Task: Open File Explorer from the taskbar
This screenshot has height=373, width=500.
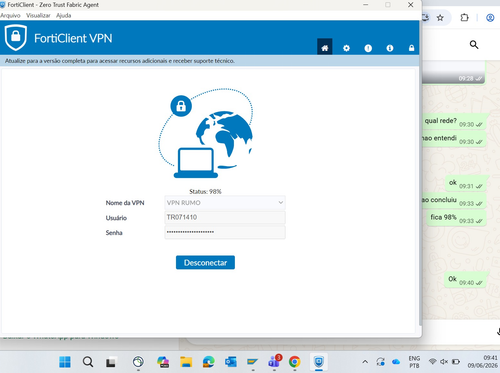Action: click(186, 362)
